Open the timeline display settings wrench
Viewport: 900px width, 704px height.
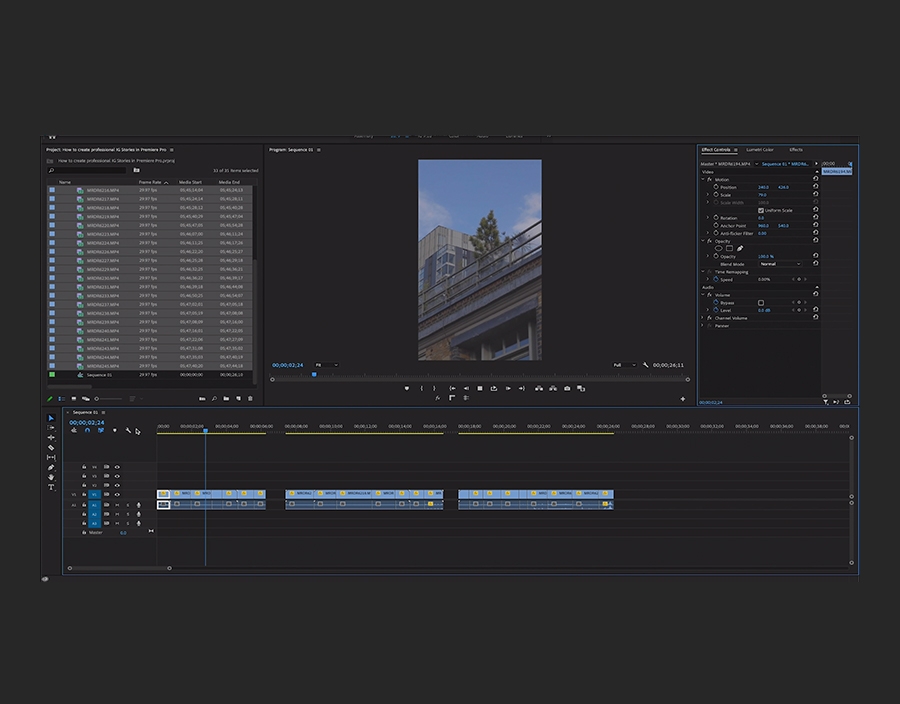[x=128, y=430]
